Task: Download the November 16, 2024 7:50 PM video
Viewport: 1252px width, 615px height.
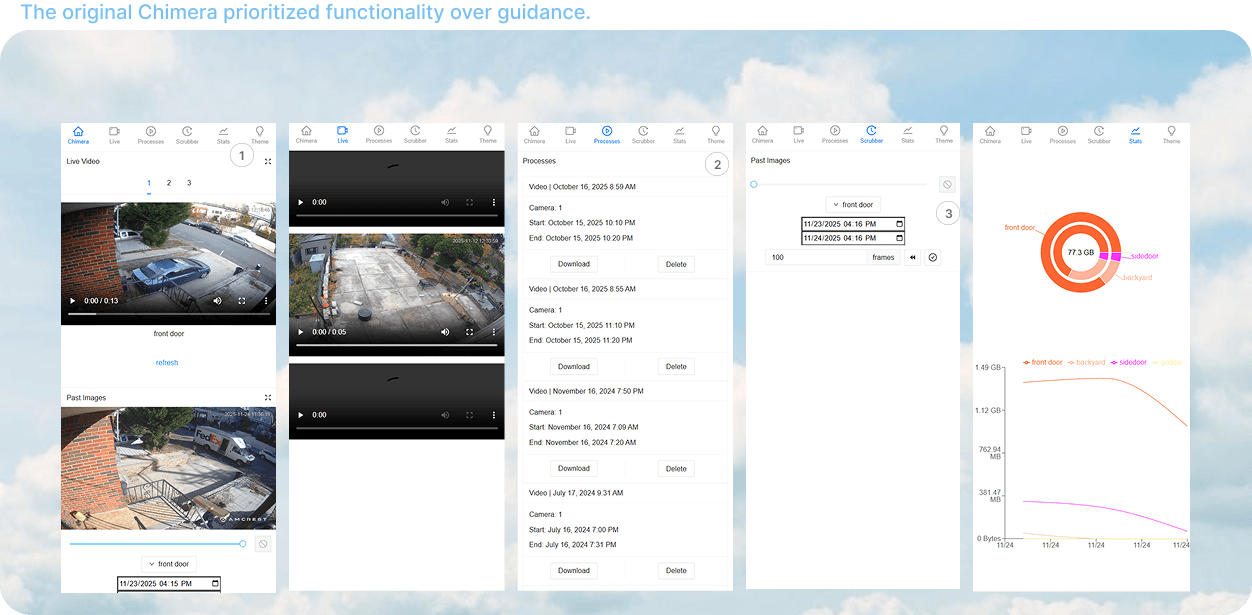Action: [574, 468]
